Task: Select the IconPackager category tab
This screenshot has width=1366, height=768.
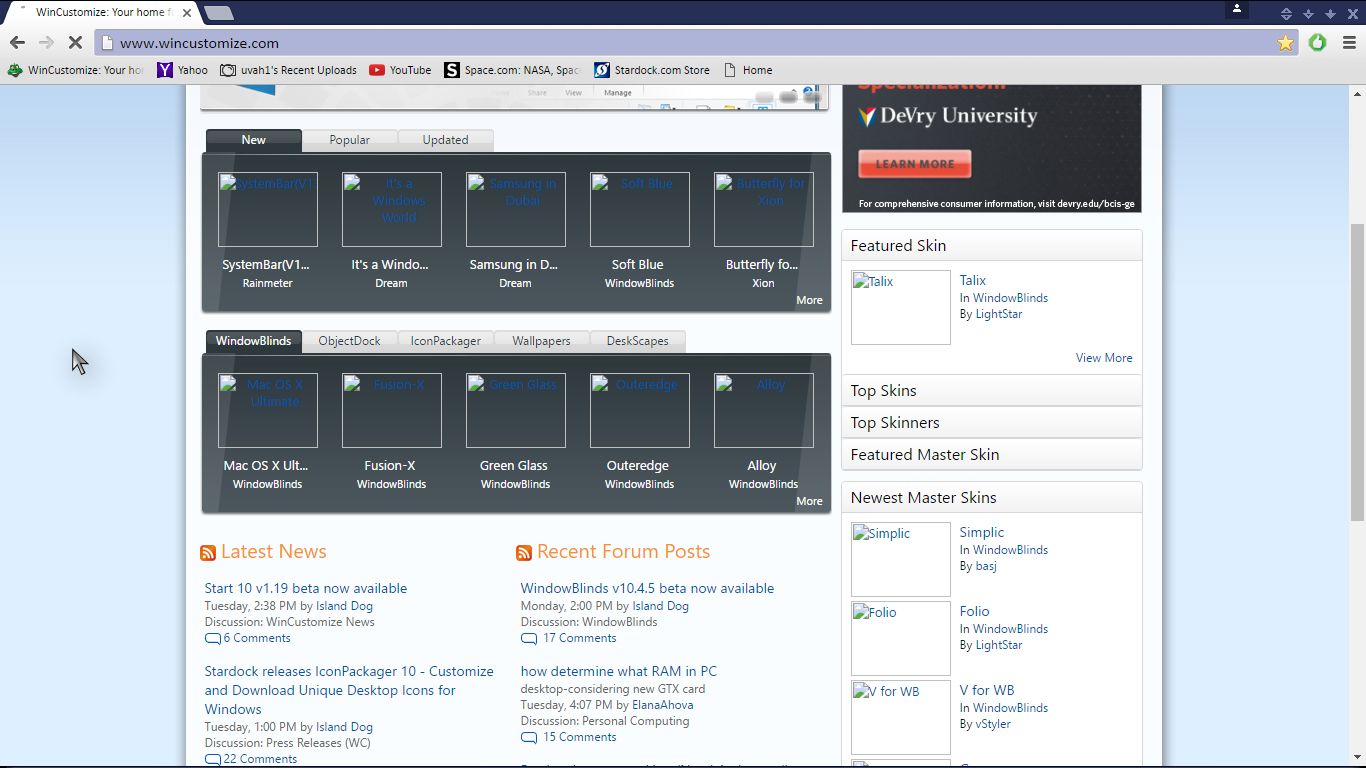Action: point(445,341)
